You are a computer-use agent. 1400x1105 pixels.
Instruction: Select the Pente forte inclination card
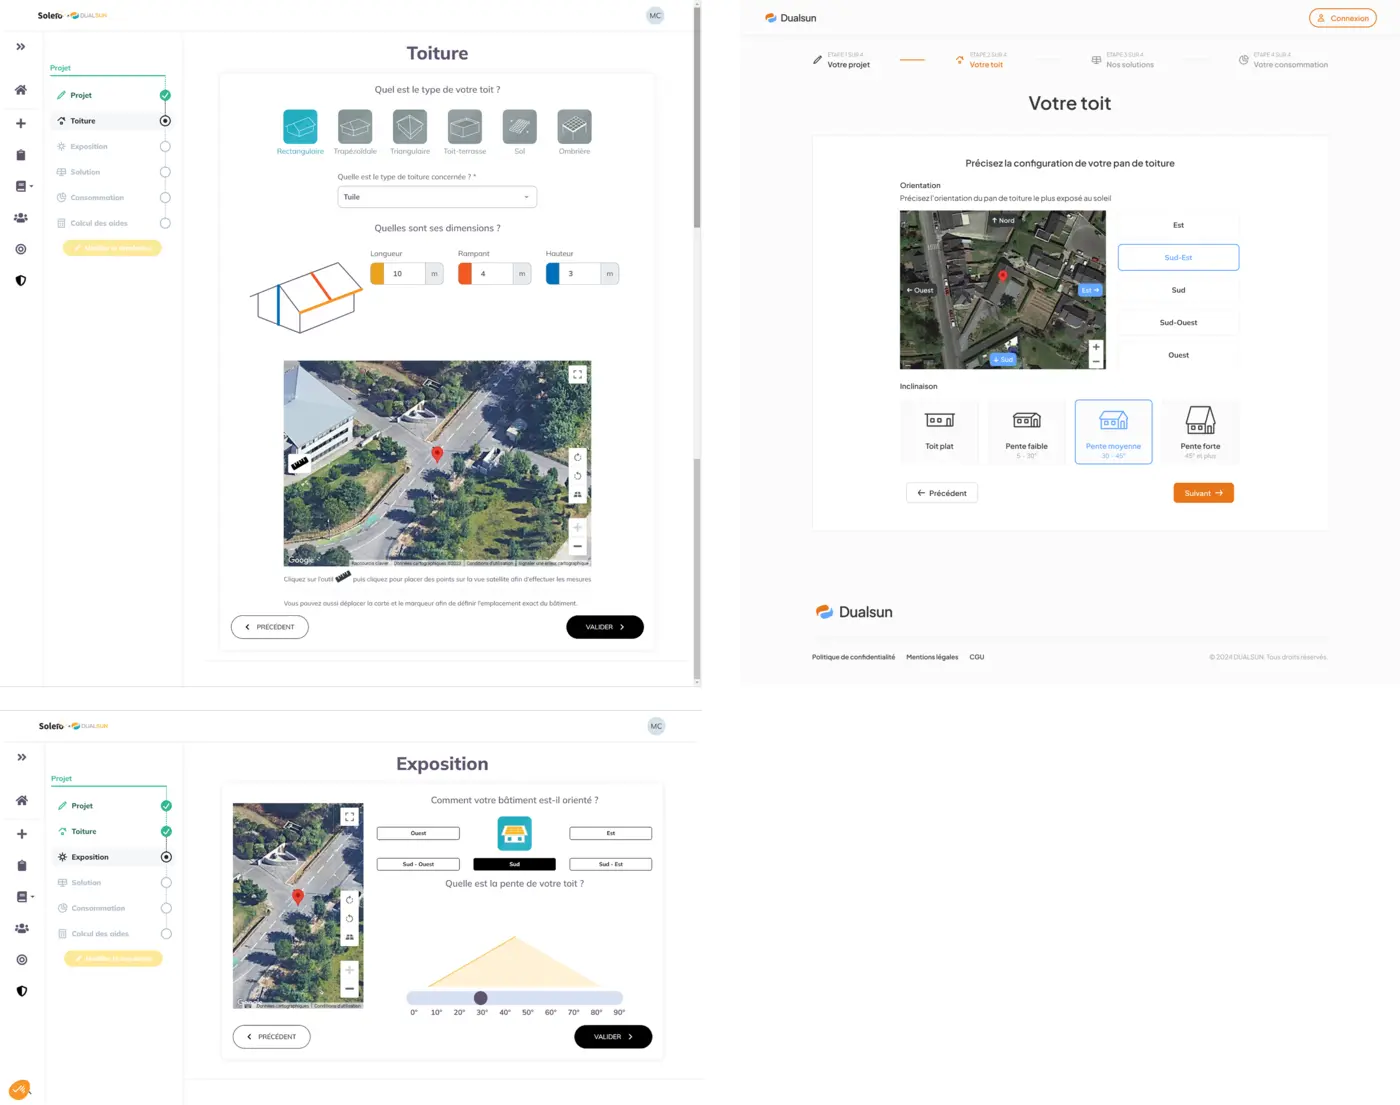click(x=1200, y=432)
